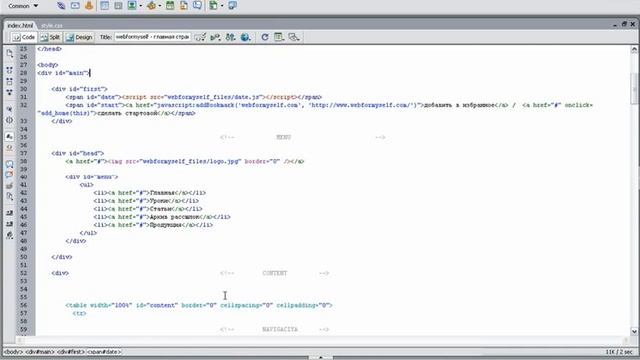Open the View Options menu
The height and width of the screenshot is (360, 640).
tap(279, 37)
